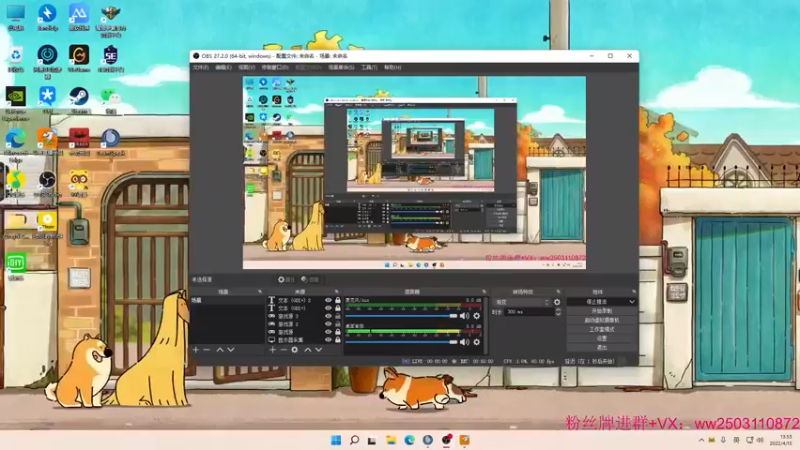The height and width of the screenshot is (450, 800).
Task: Pop out the Controls dock panel
Action: 634,292
